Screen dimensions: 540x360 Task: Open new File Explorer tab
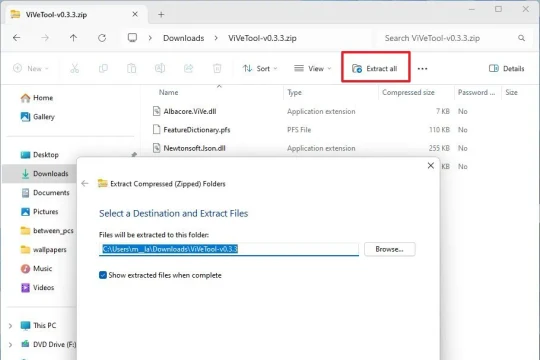[161, 14]
